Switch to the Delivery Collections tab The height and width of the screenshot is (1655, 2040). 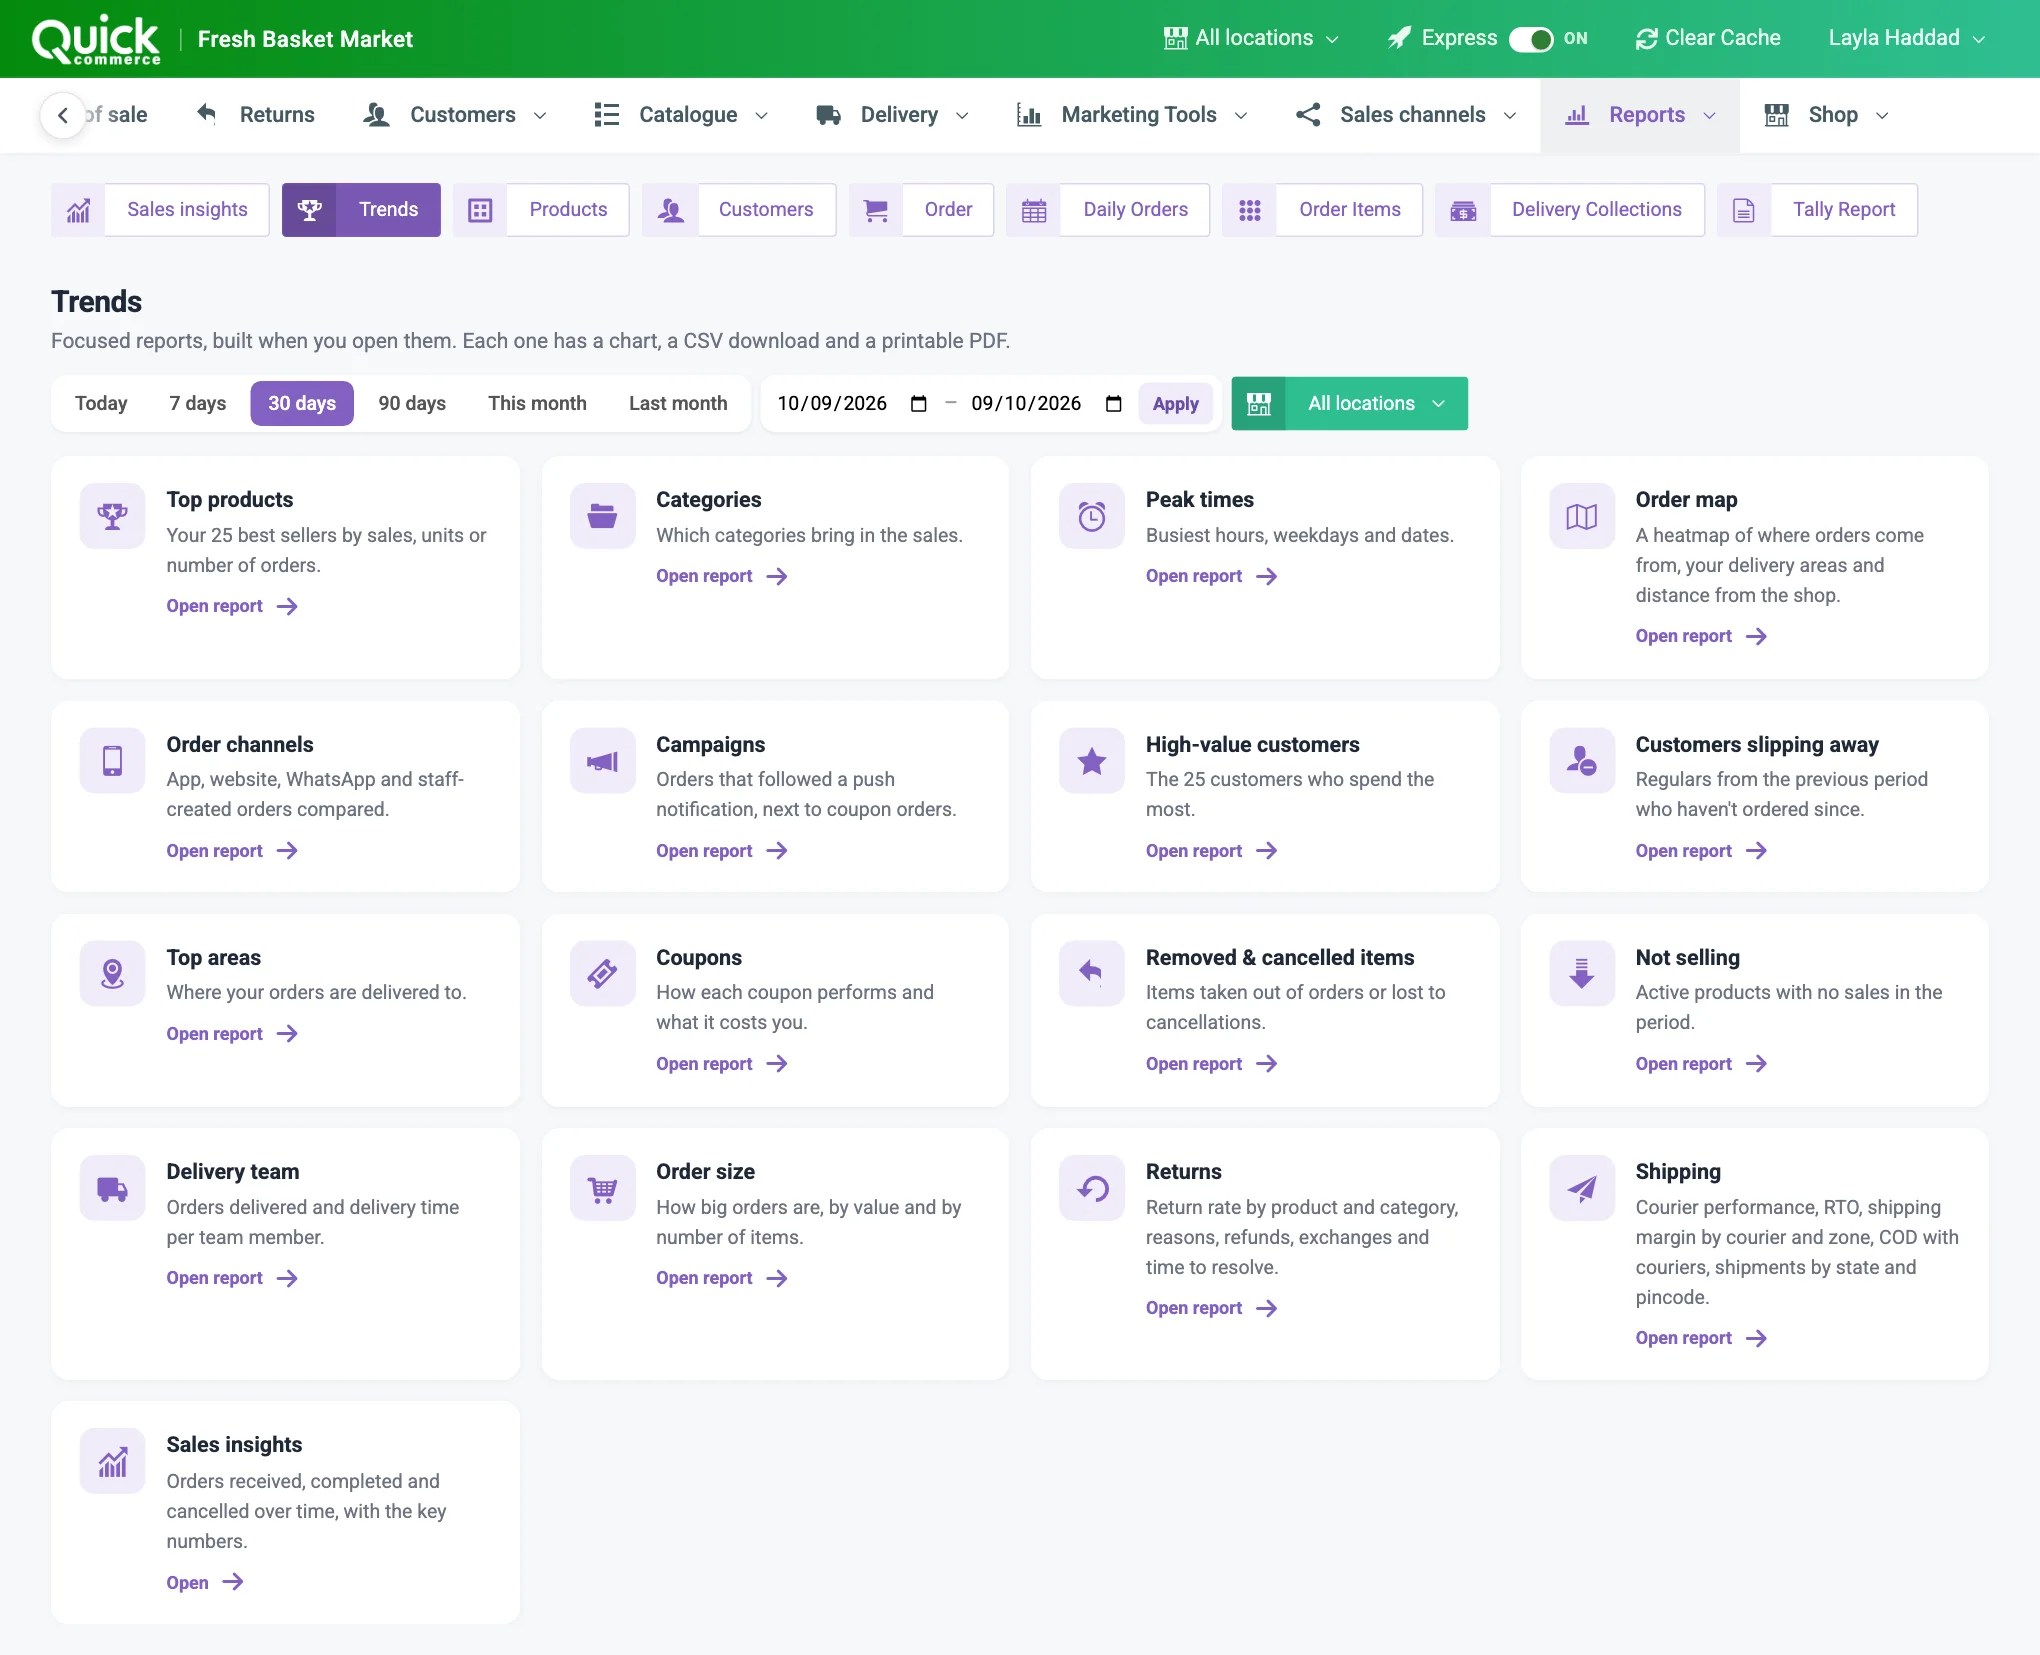tap(1569, 210)
